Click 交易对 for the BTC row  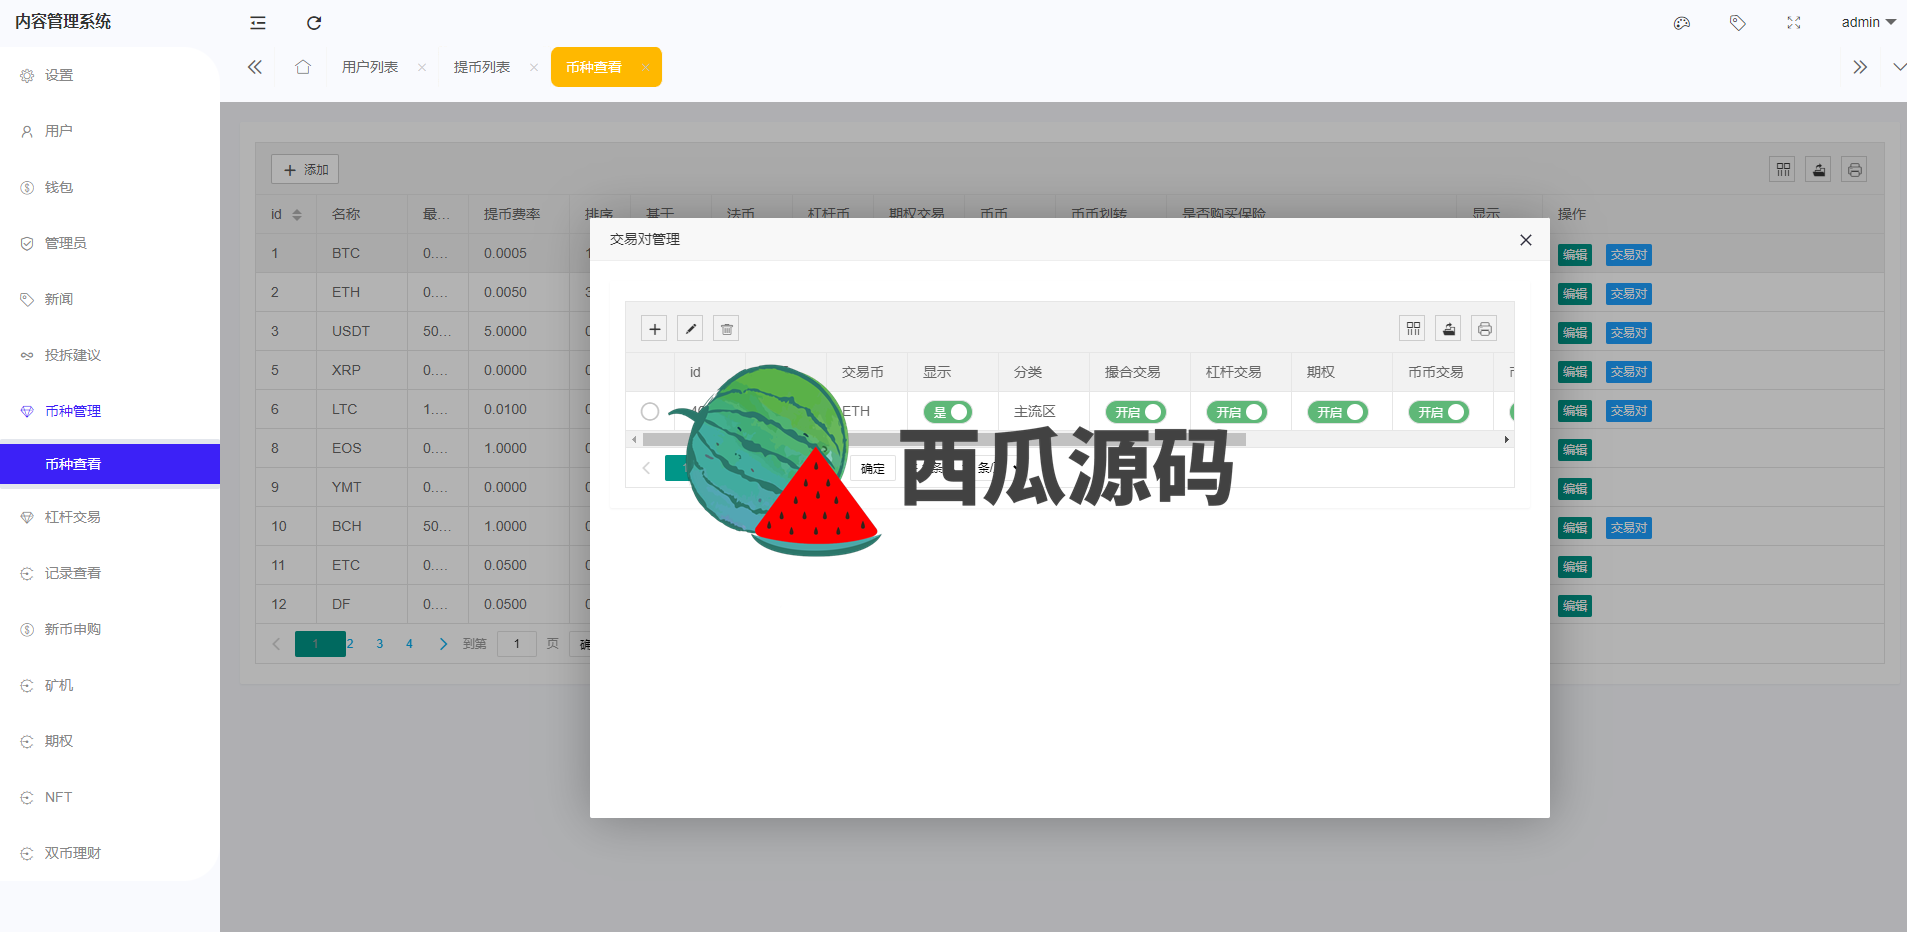click(x=1629, y=255)
